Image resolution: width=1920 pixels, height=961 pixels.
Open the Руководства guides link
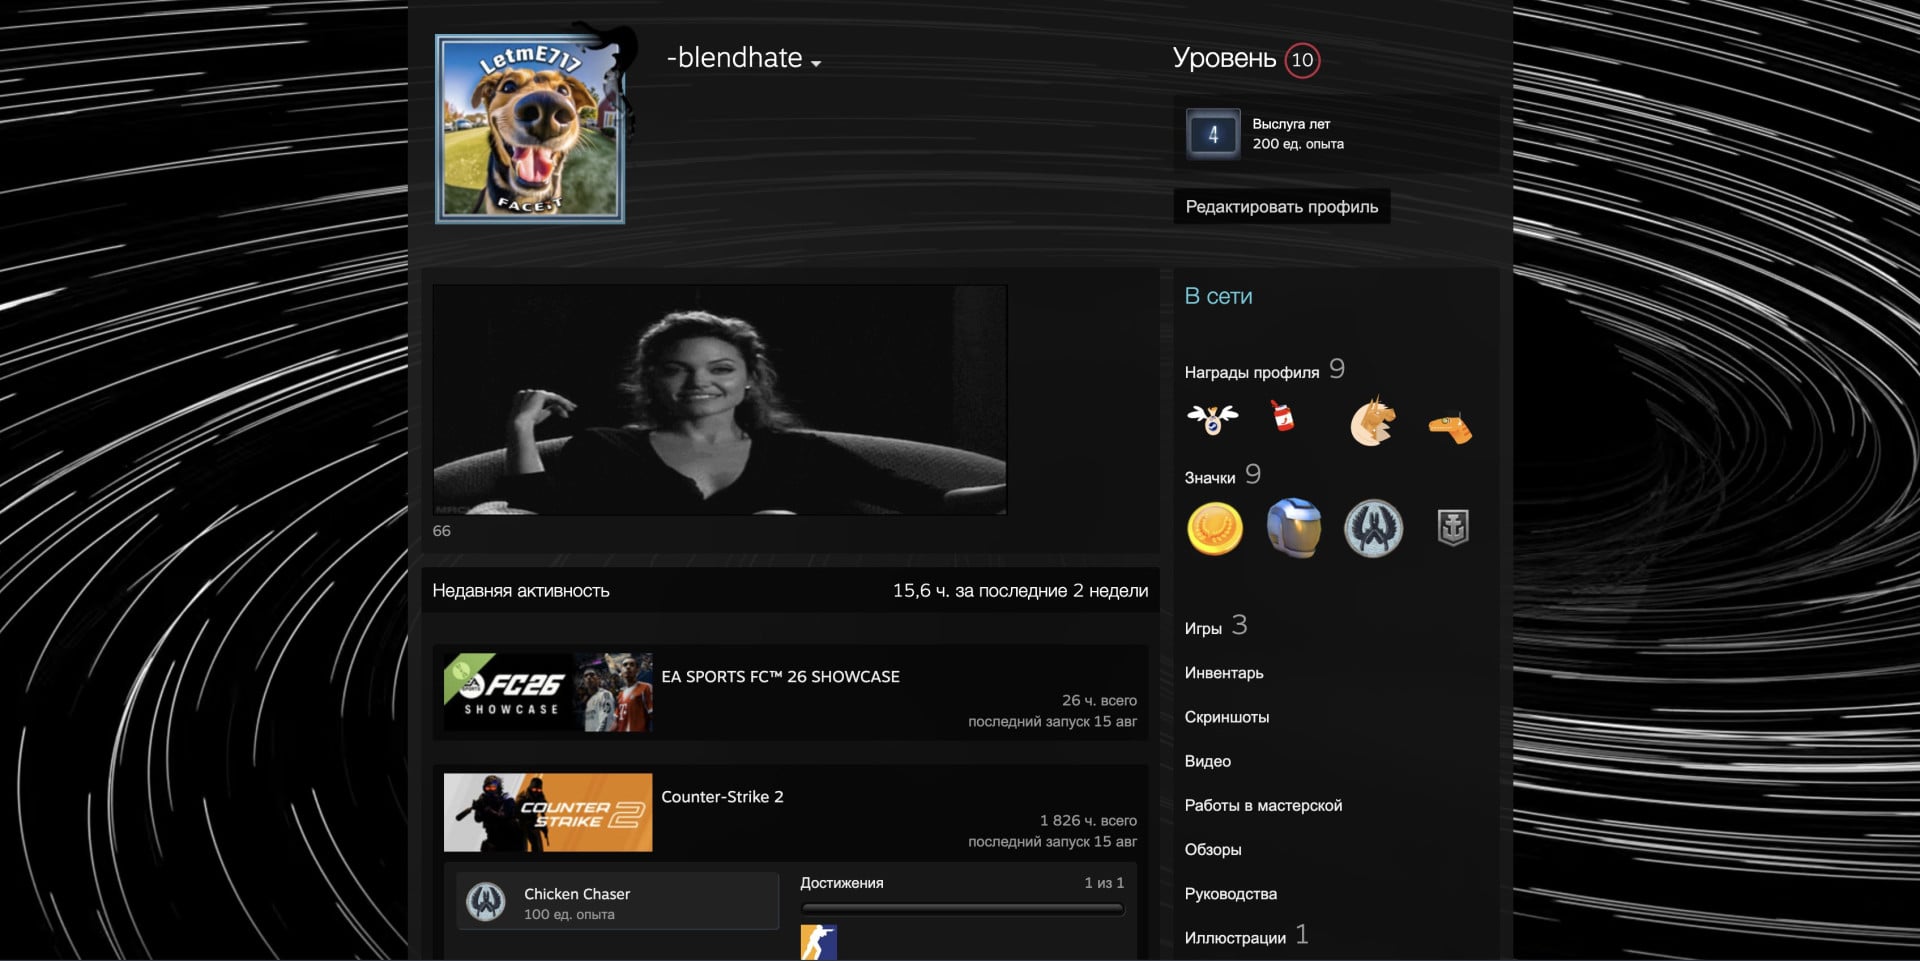[x=1231, y=893]
